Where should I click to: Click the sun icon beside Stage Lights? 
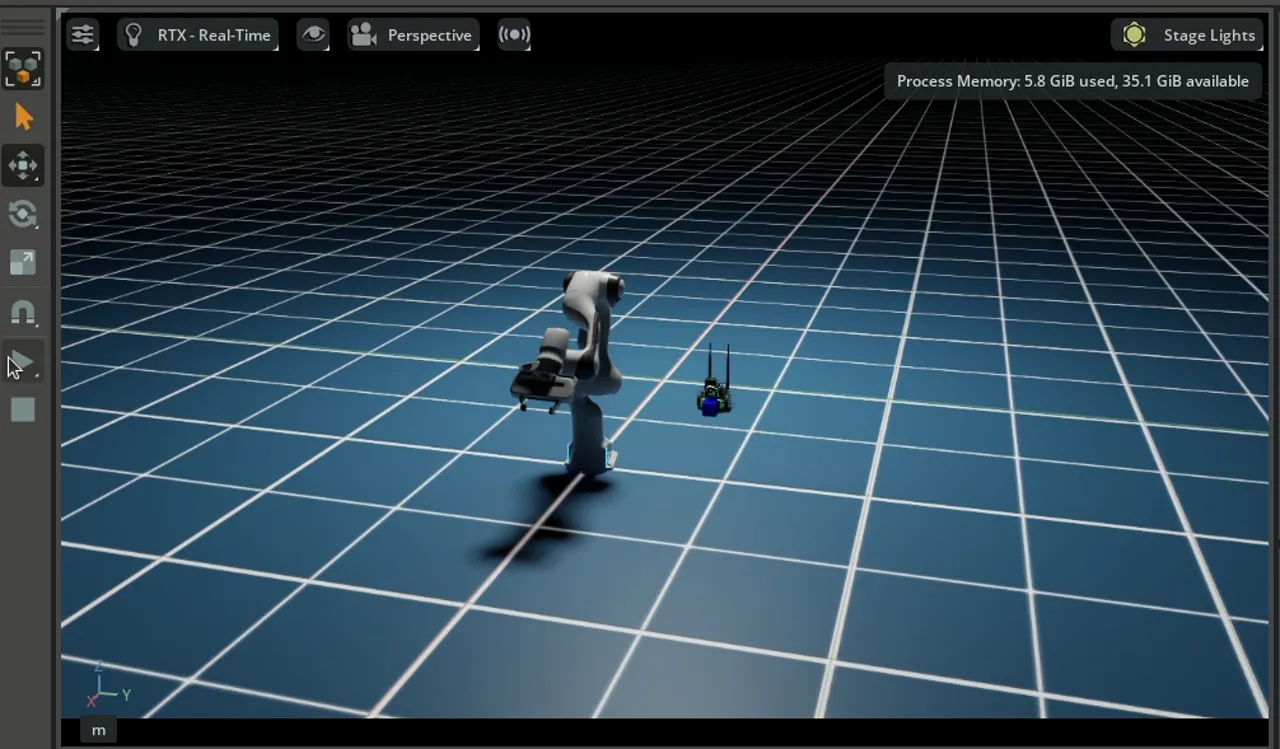[x=1134, y=35]
